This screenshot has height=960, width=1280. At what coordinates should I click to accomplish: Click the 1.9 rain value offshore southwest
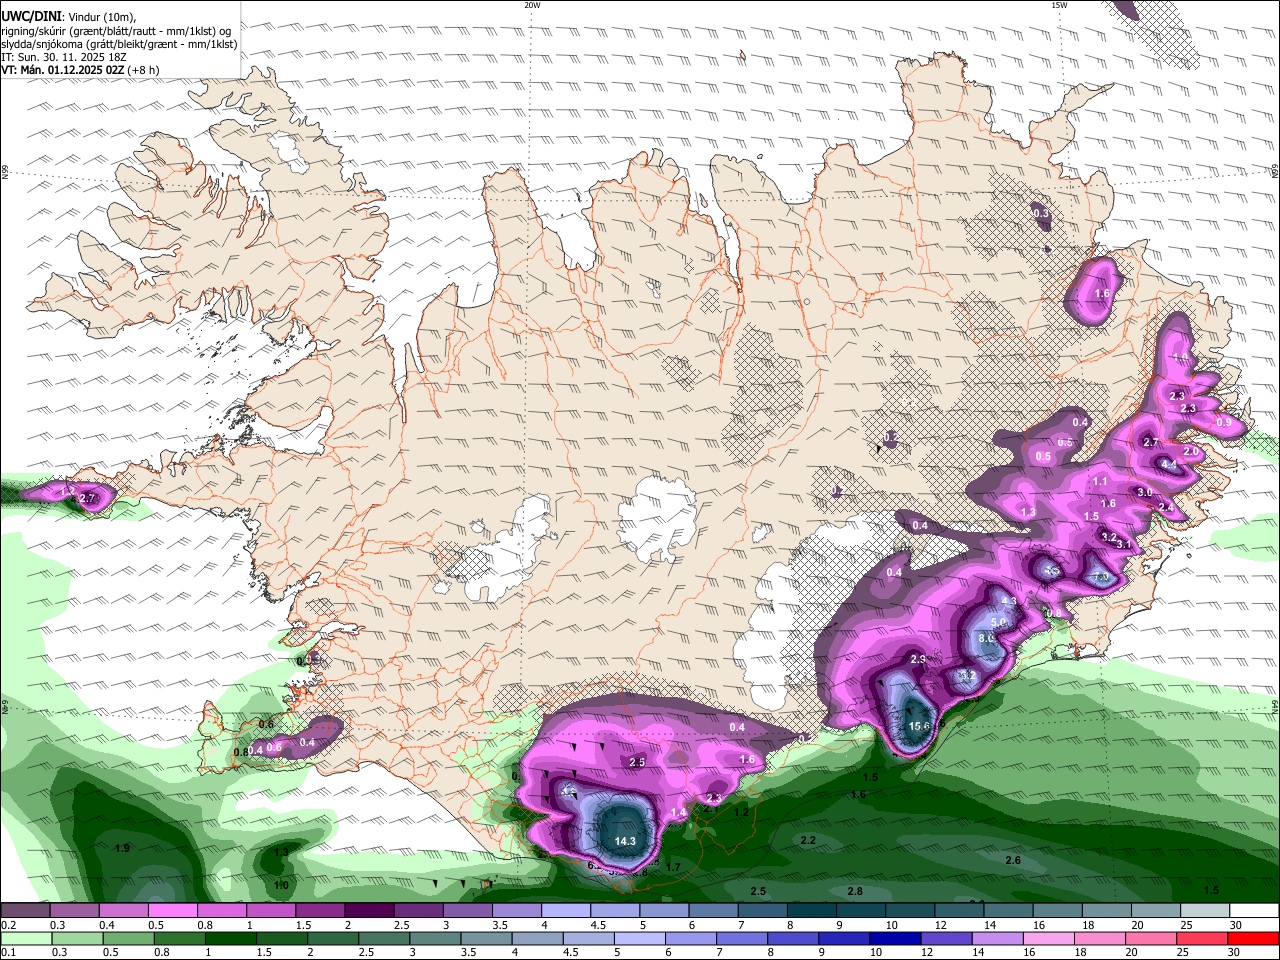123,849
